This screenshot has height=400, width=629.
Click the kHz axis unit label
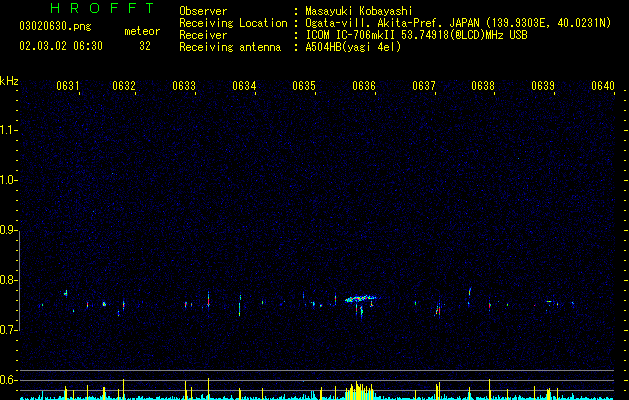[x=9, y=81]
